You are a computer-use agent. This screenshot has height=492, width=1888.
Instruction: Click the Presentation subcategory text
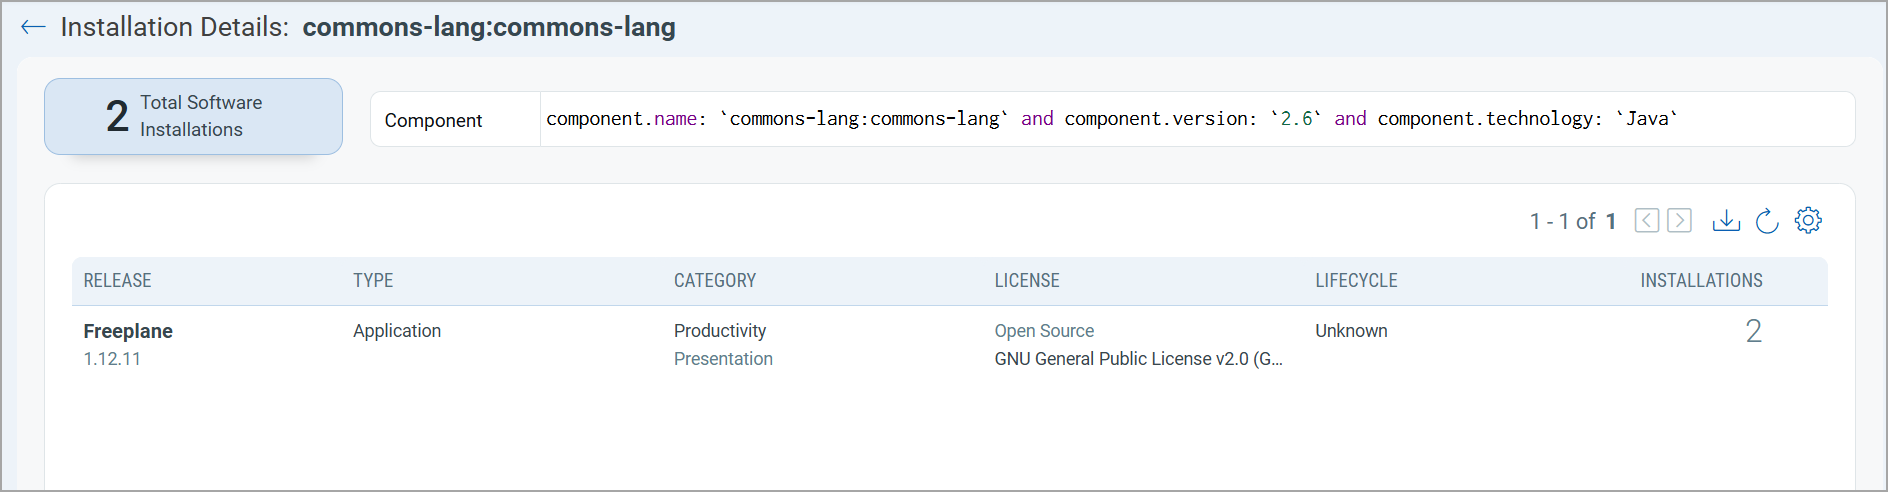[x=723, y=359]
